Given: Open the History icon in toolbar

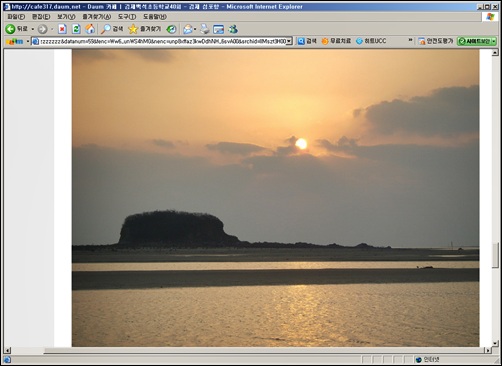Looking at the screenshot, I should [171, 29].
